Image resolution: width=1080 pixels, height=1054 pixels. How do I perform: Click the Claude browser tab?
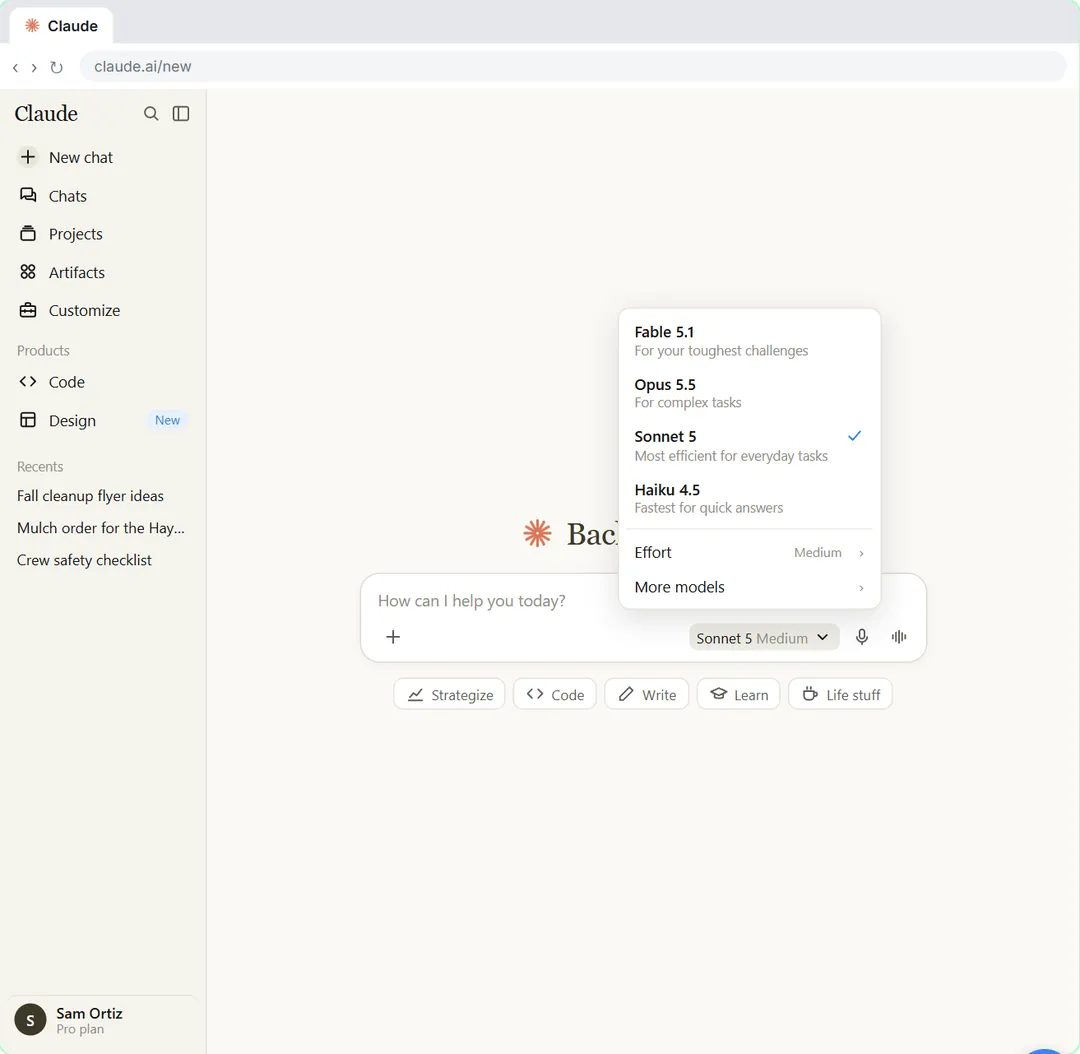point(61,26)
